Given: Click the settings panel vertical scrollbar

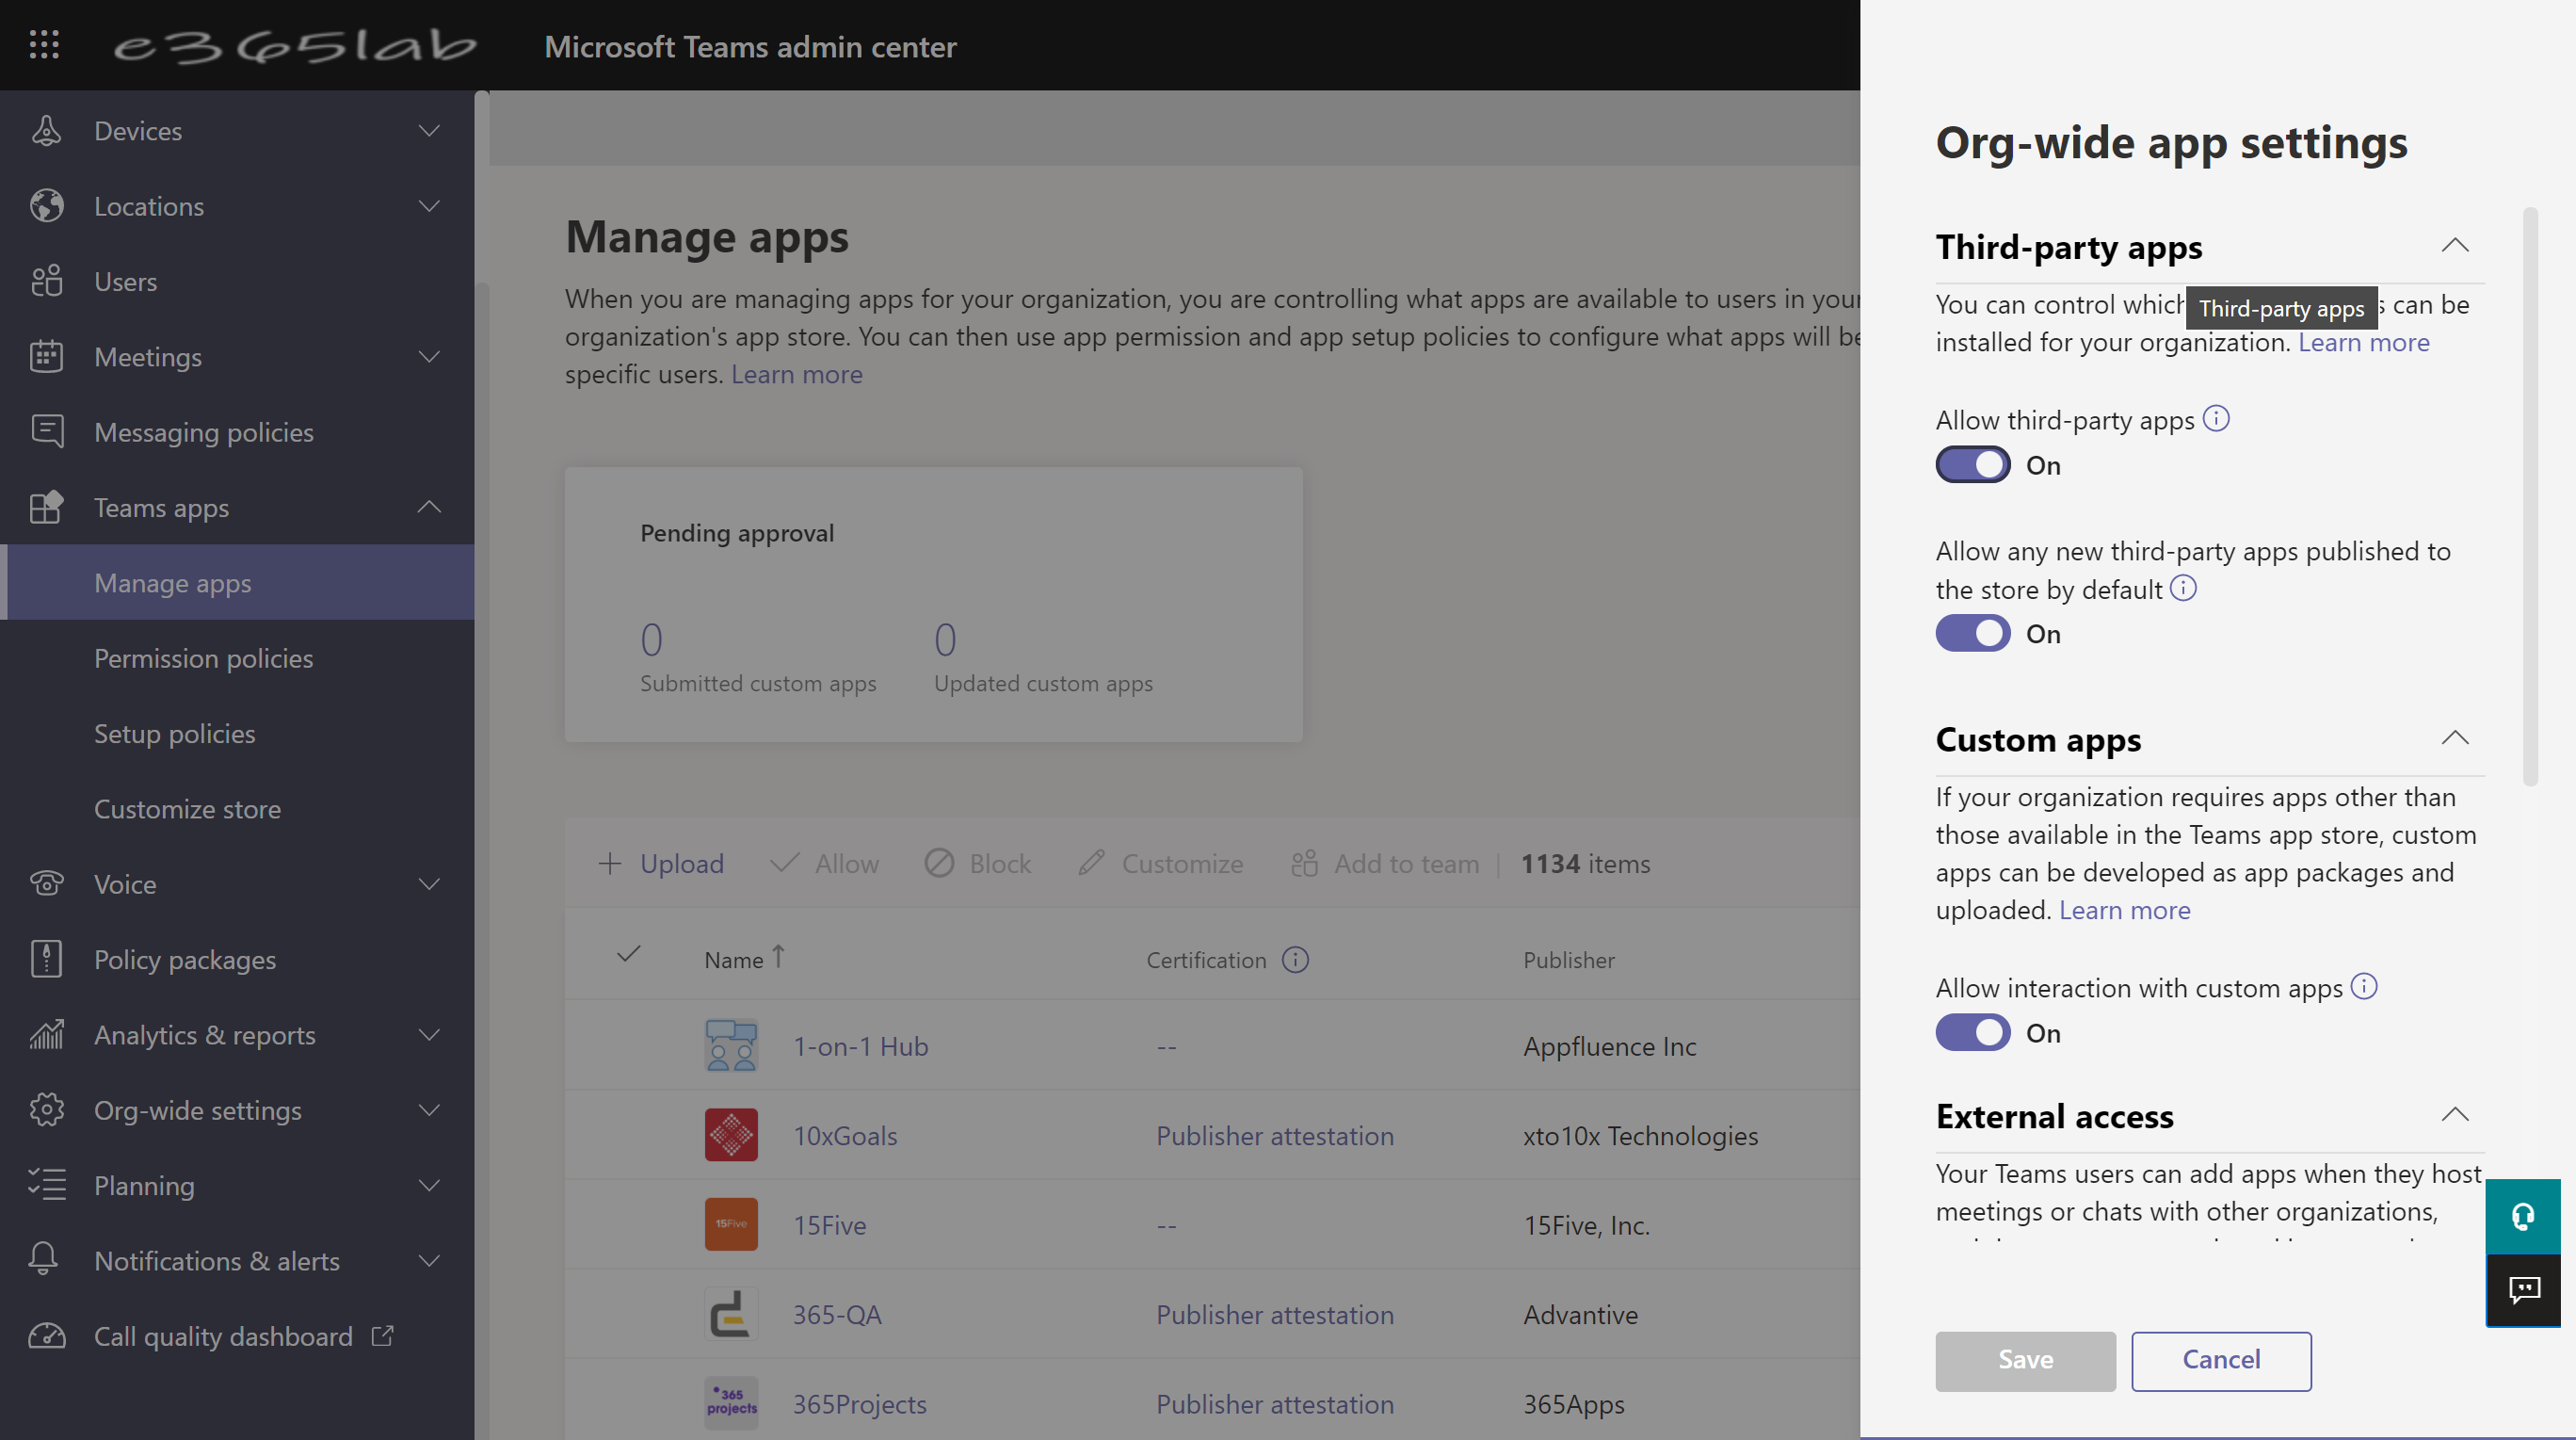Looking at the screenshot, I should pyautogui.click(x=2530, y=496).
